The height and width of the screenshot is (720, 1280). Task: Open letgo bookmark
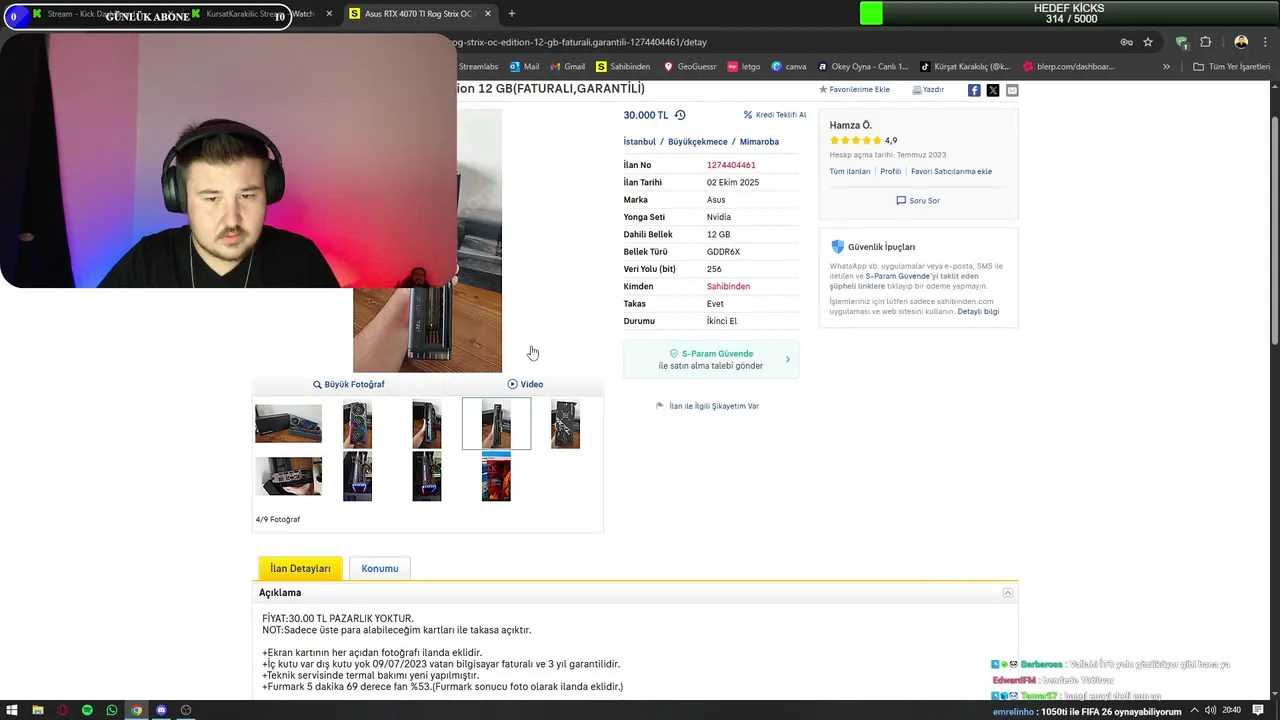(744, 67)
